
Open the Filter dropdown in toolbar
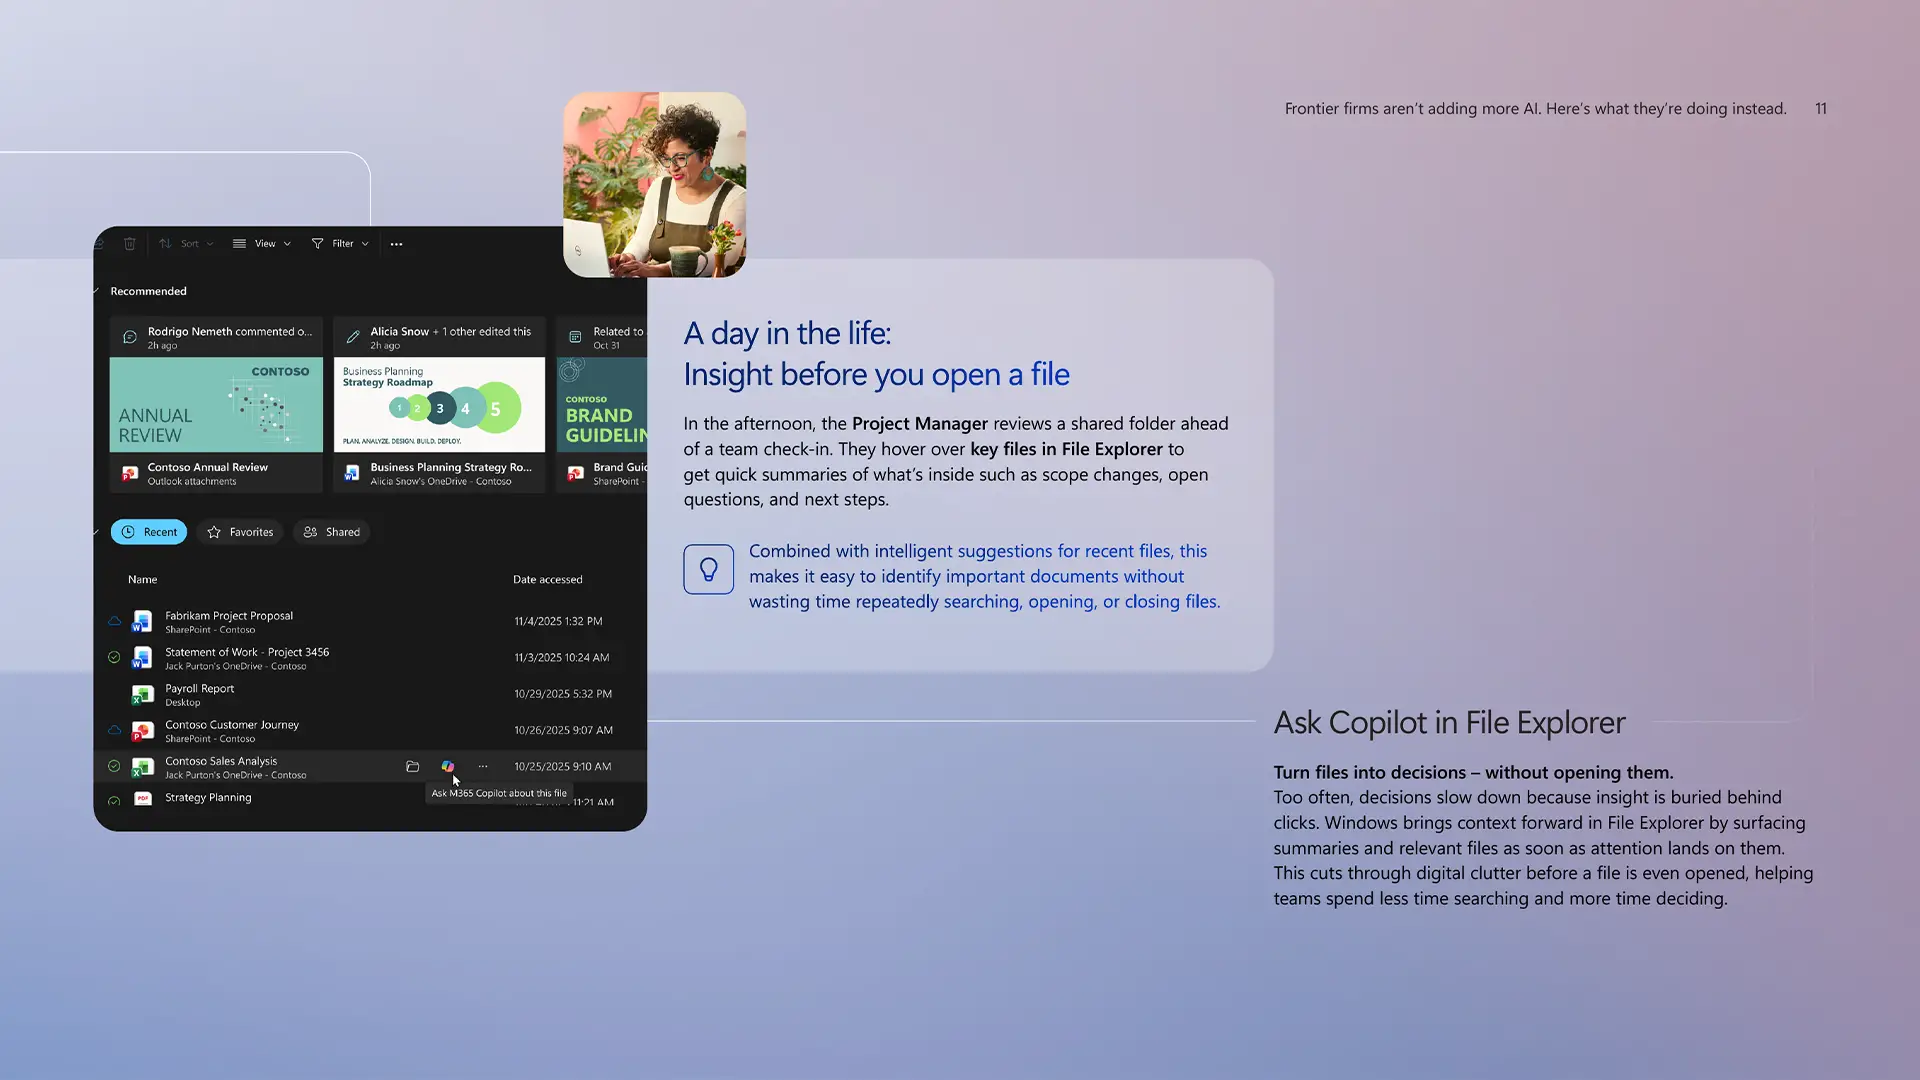(340, 244)
